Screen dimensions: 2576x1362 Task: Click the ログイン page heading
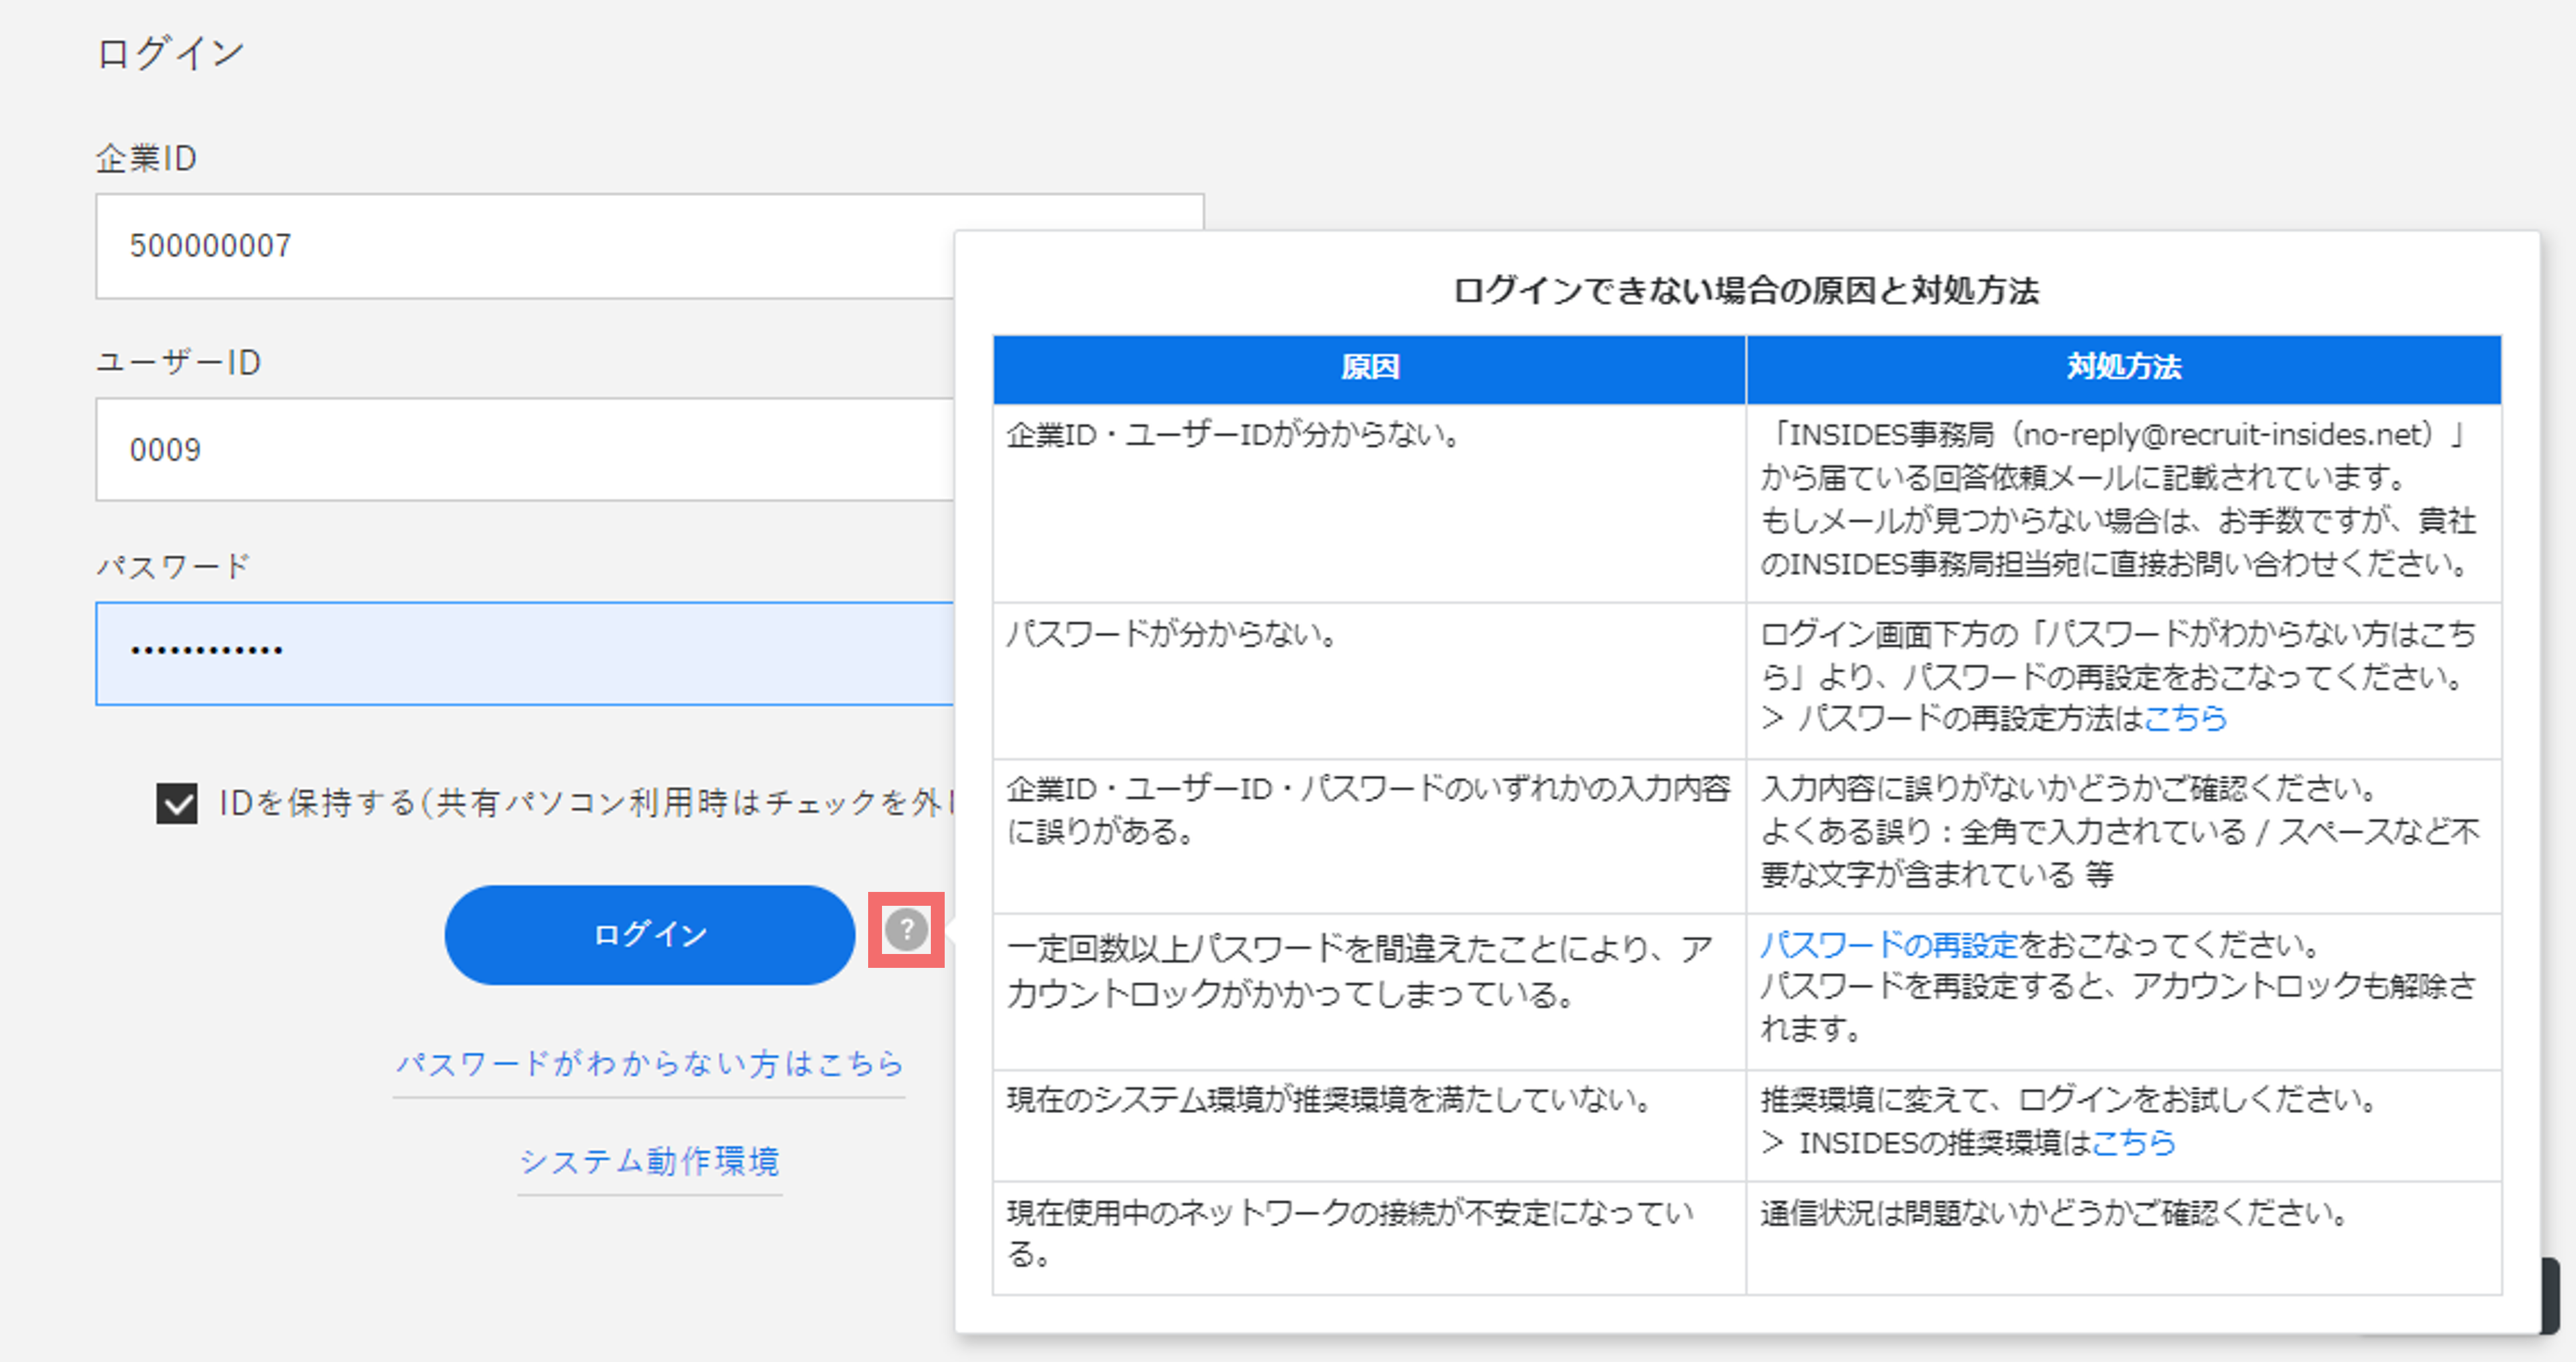pos(171,53)
